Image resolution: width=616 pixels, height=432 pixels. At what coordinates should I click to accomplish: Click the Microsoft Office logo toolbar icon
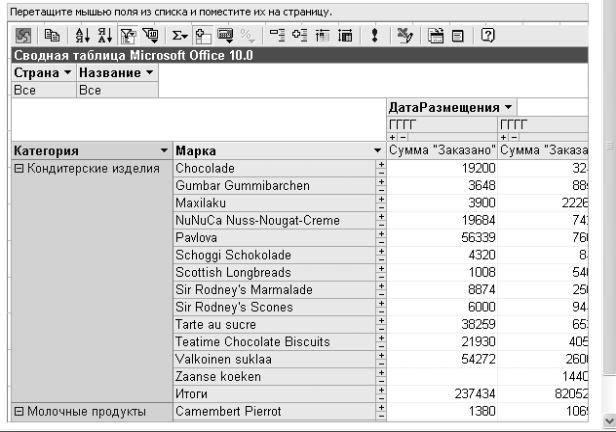point(23,36)
